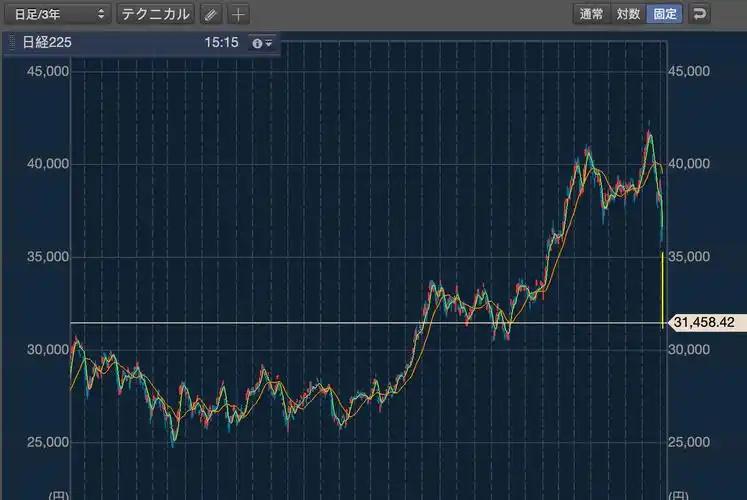747x500 pixels.
Task: Click the left-axis 35,000 label
Action: [x=48, y=256]
